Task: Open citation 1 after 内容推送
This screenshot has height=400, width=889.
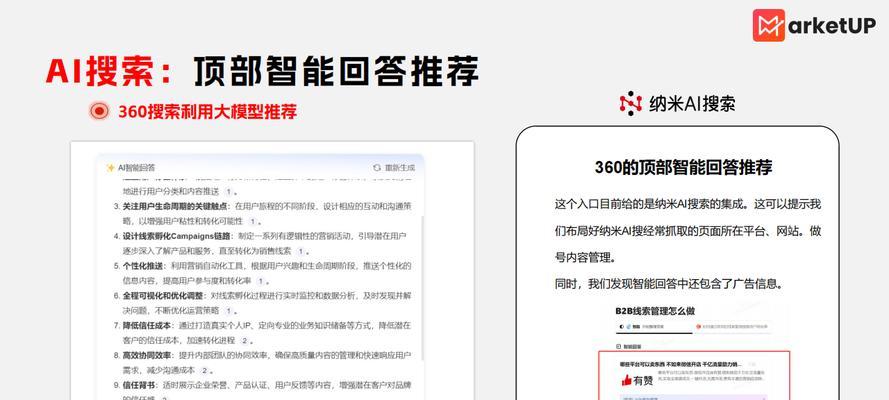Action: pos(228,192)
